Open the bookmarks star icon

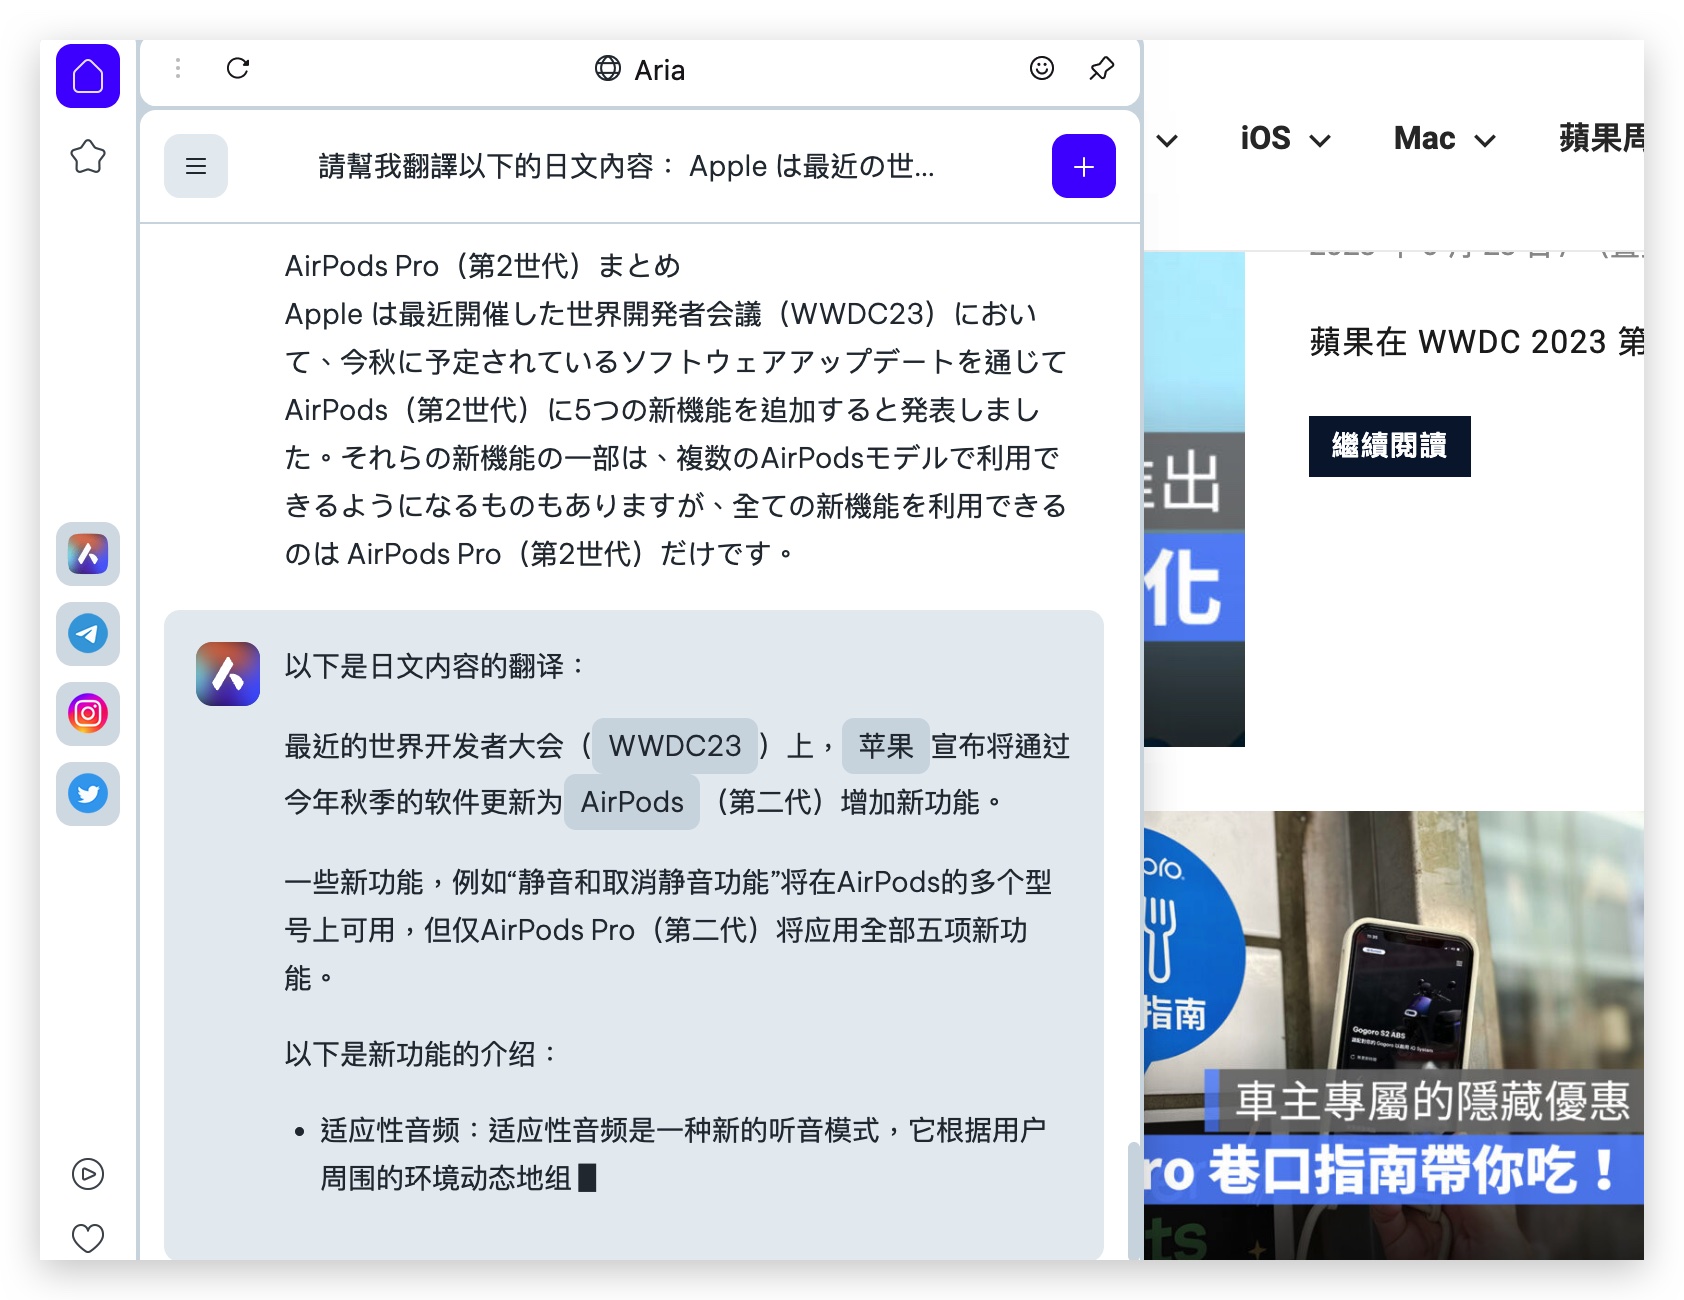(x=88, y=156)
